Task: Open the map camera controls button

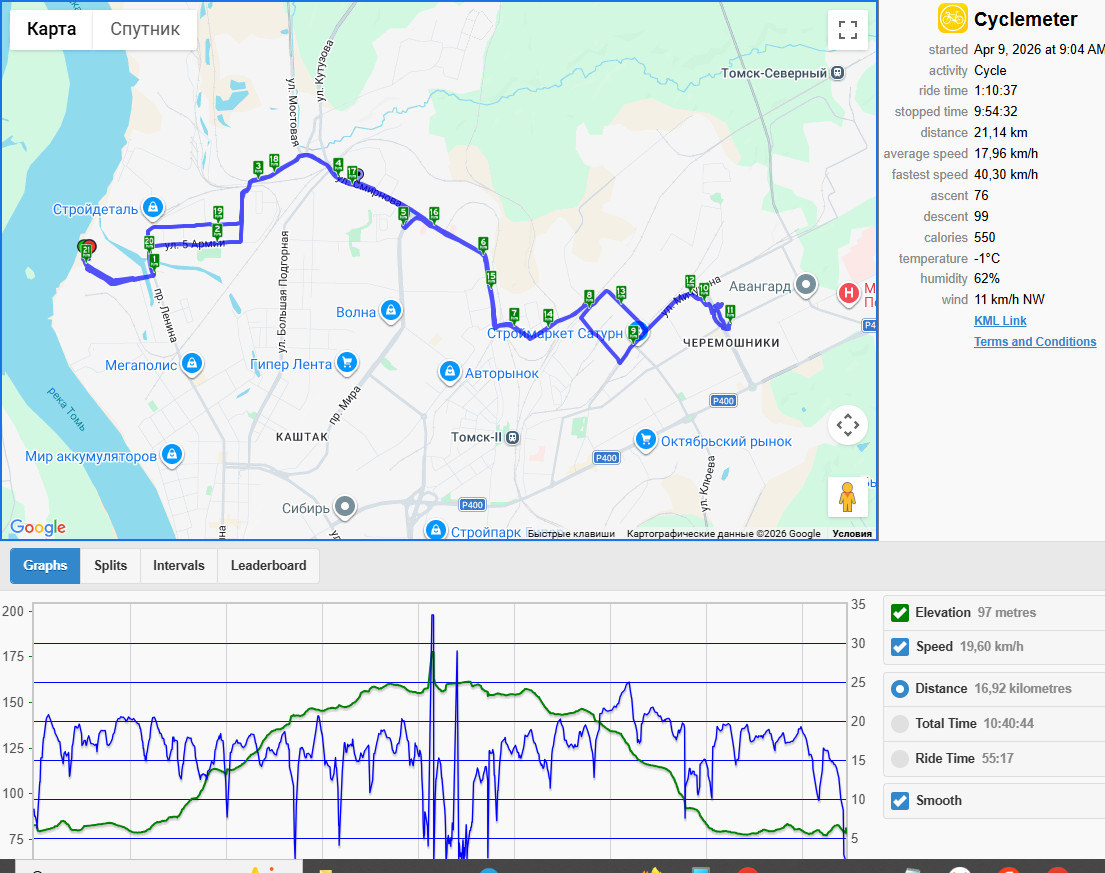Action: [x=848, y=425]
